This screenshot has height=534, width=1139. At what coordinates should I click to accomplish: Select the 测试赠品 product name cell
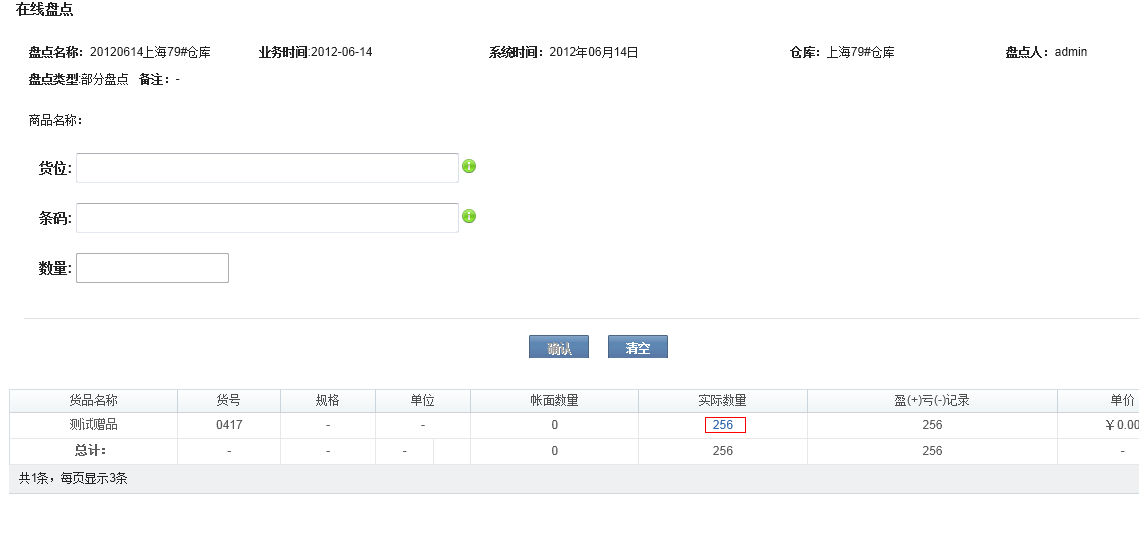coord(93,425)
